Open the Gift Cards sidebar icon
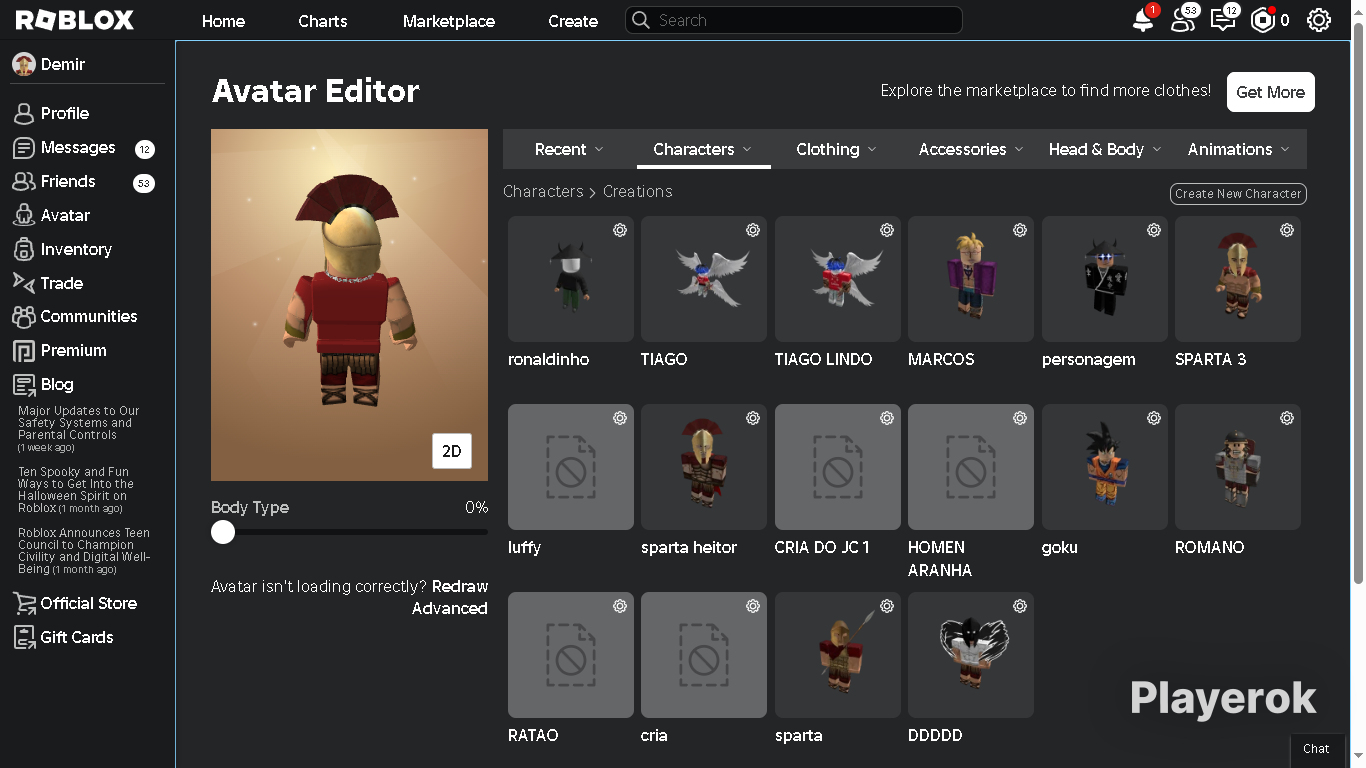 click(24, 637)
